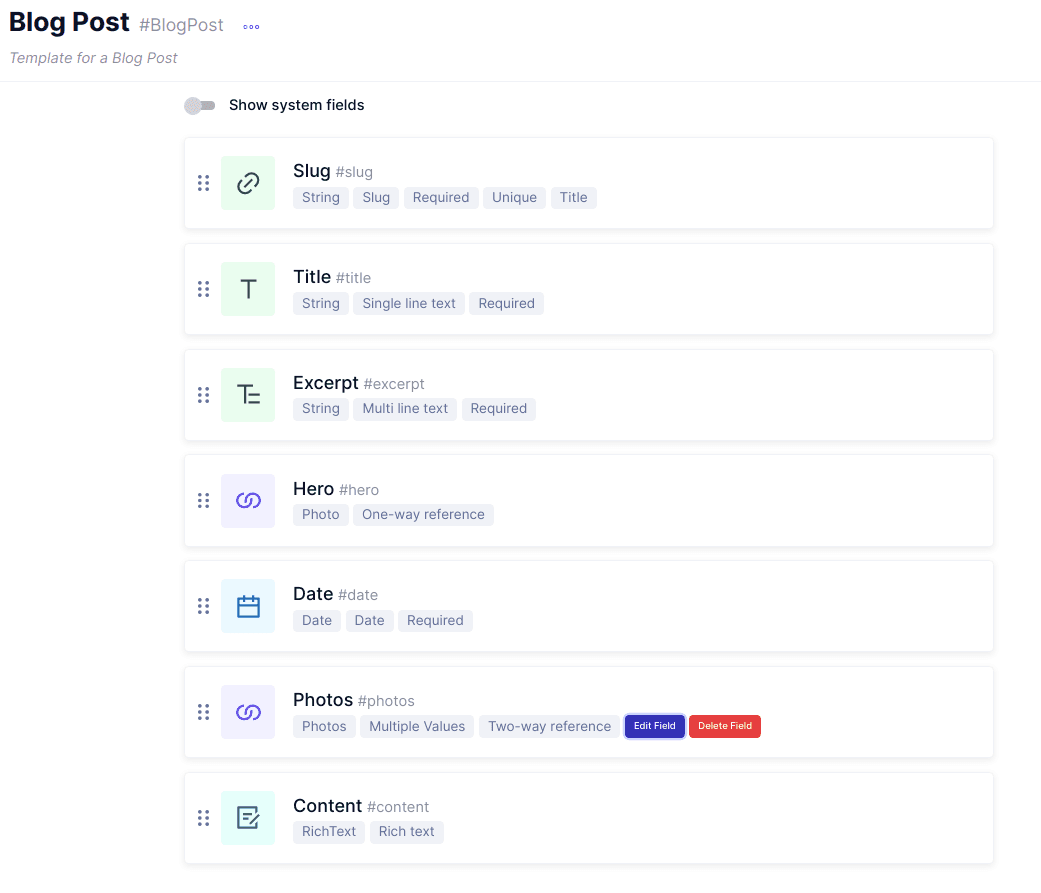Click the One-way reference tag on Hero
Screen dimensions: 1041x893
point(423,515)
